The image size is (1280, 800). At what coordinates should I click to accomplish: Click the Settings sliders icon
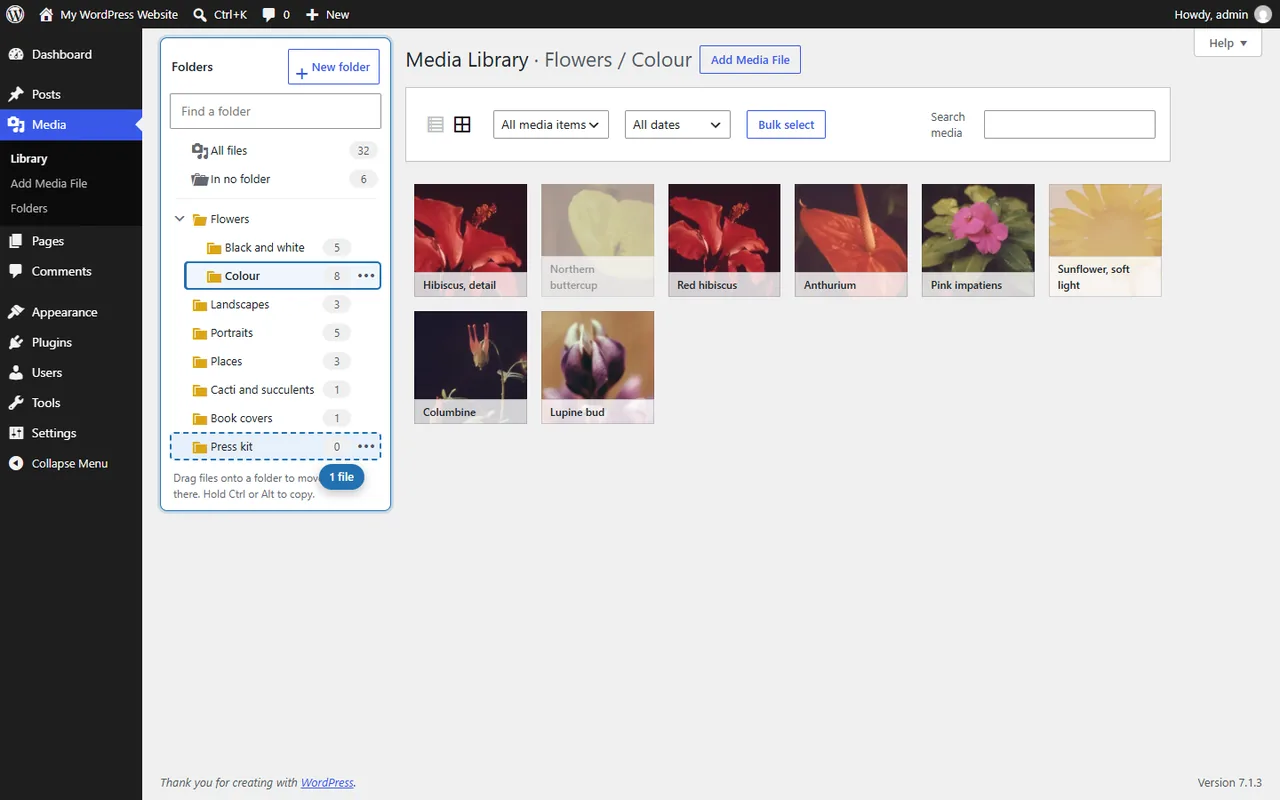[16, 433]
